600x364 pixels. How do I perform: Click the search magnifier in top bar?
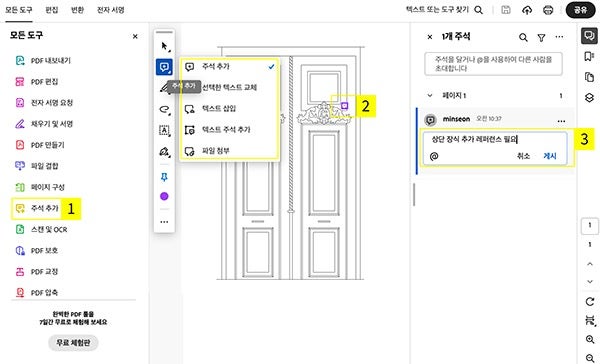point(479,10)
